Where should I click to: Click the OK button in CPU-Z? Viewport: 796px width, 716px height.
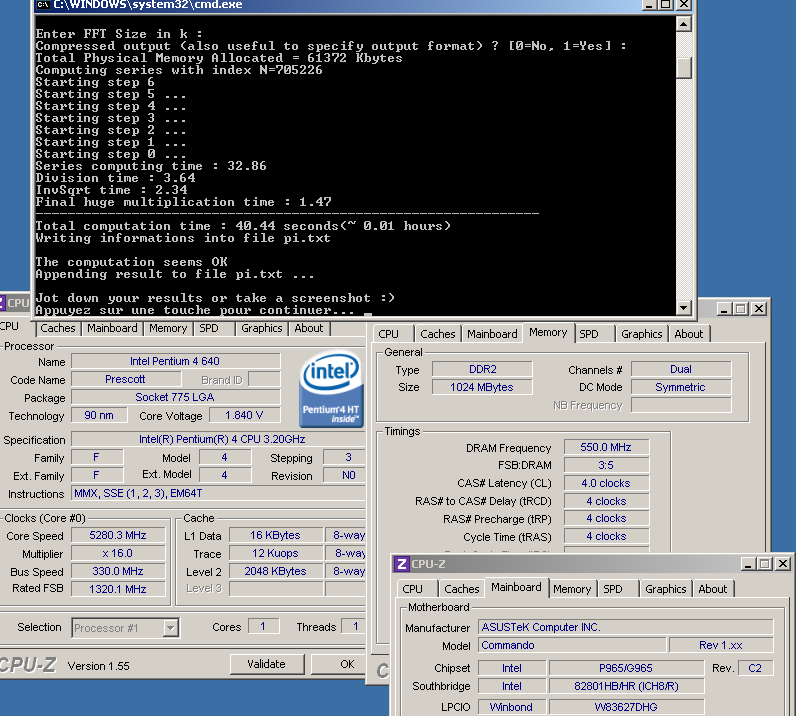pos(339,664)
